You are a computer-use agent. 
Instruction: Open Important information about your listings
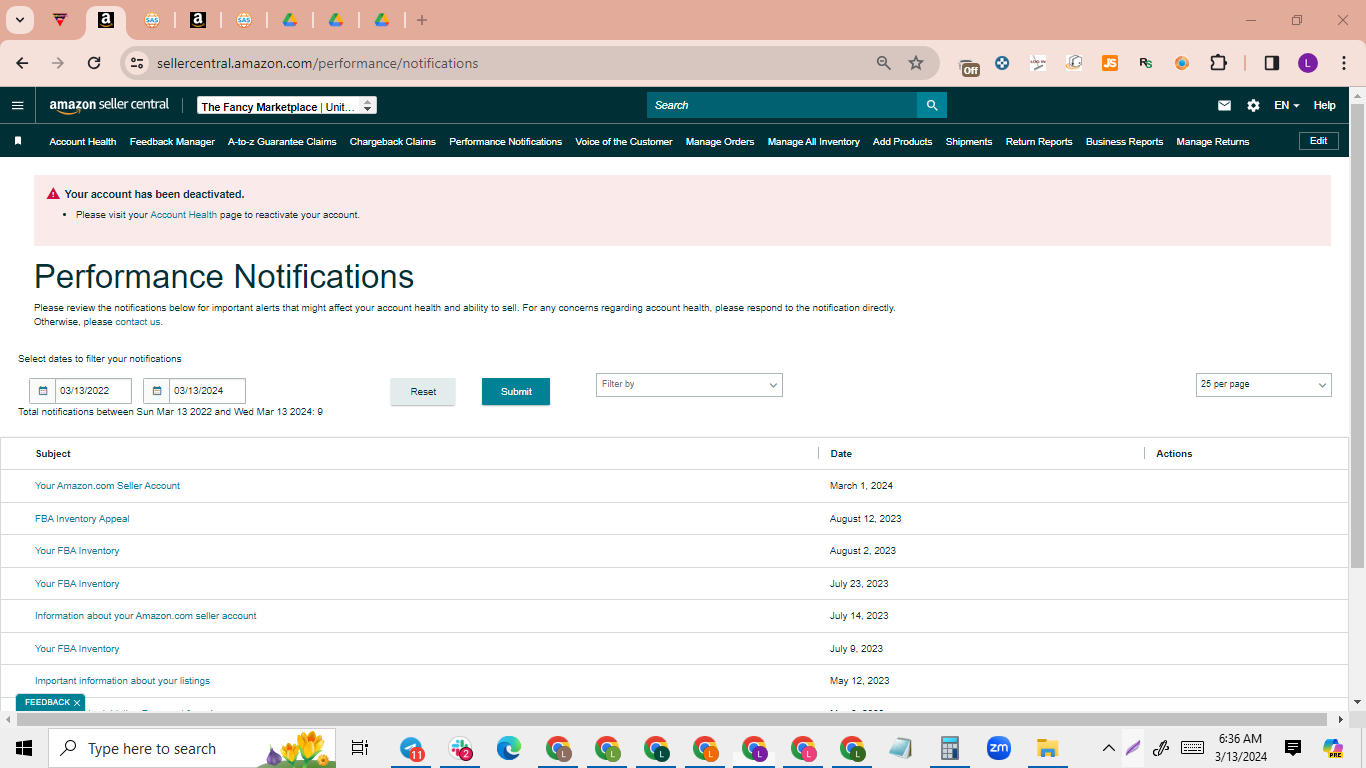[122, 681]
